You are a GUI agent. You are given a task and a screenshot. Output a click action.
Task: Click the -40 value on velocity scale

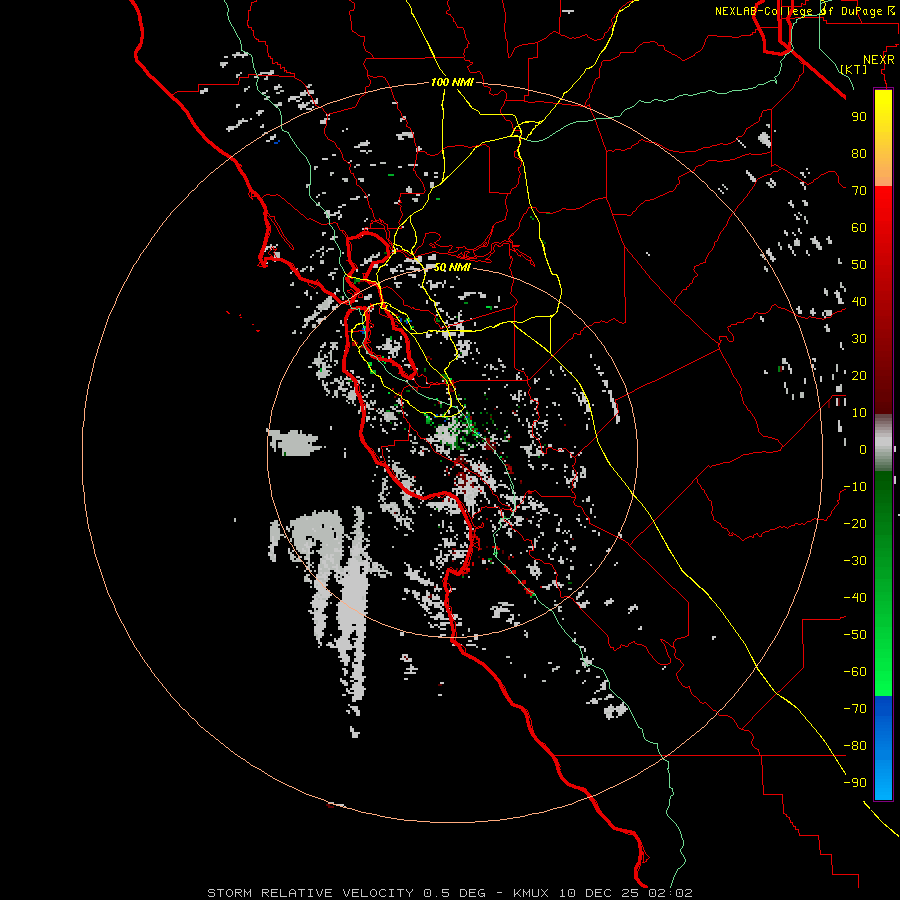pos(855,598)
